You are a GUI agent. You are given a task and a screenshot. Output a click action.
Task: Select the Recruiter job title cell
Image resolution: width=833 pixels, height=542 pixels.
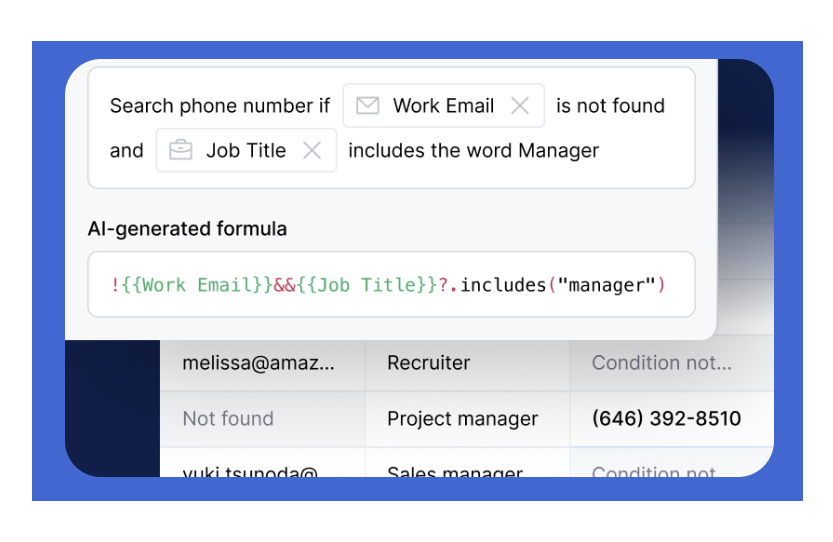point(428,363)
